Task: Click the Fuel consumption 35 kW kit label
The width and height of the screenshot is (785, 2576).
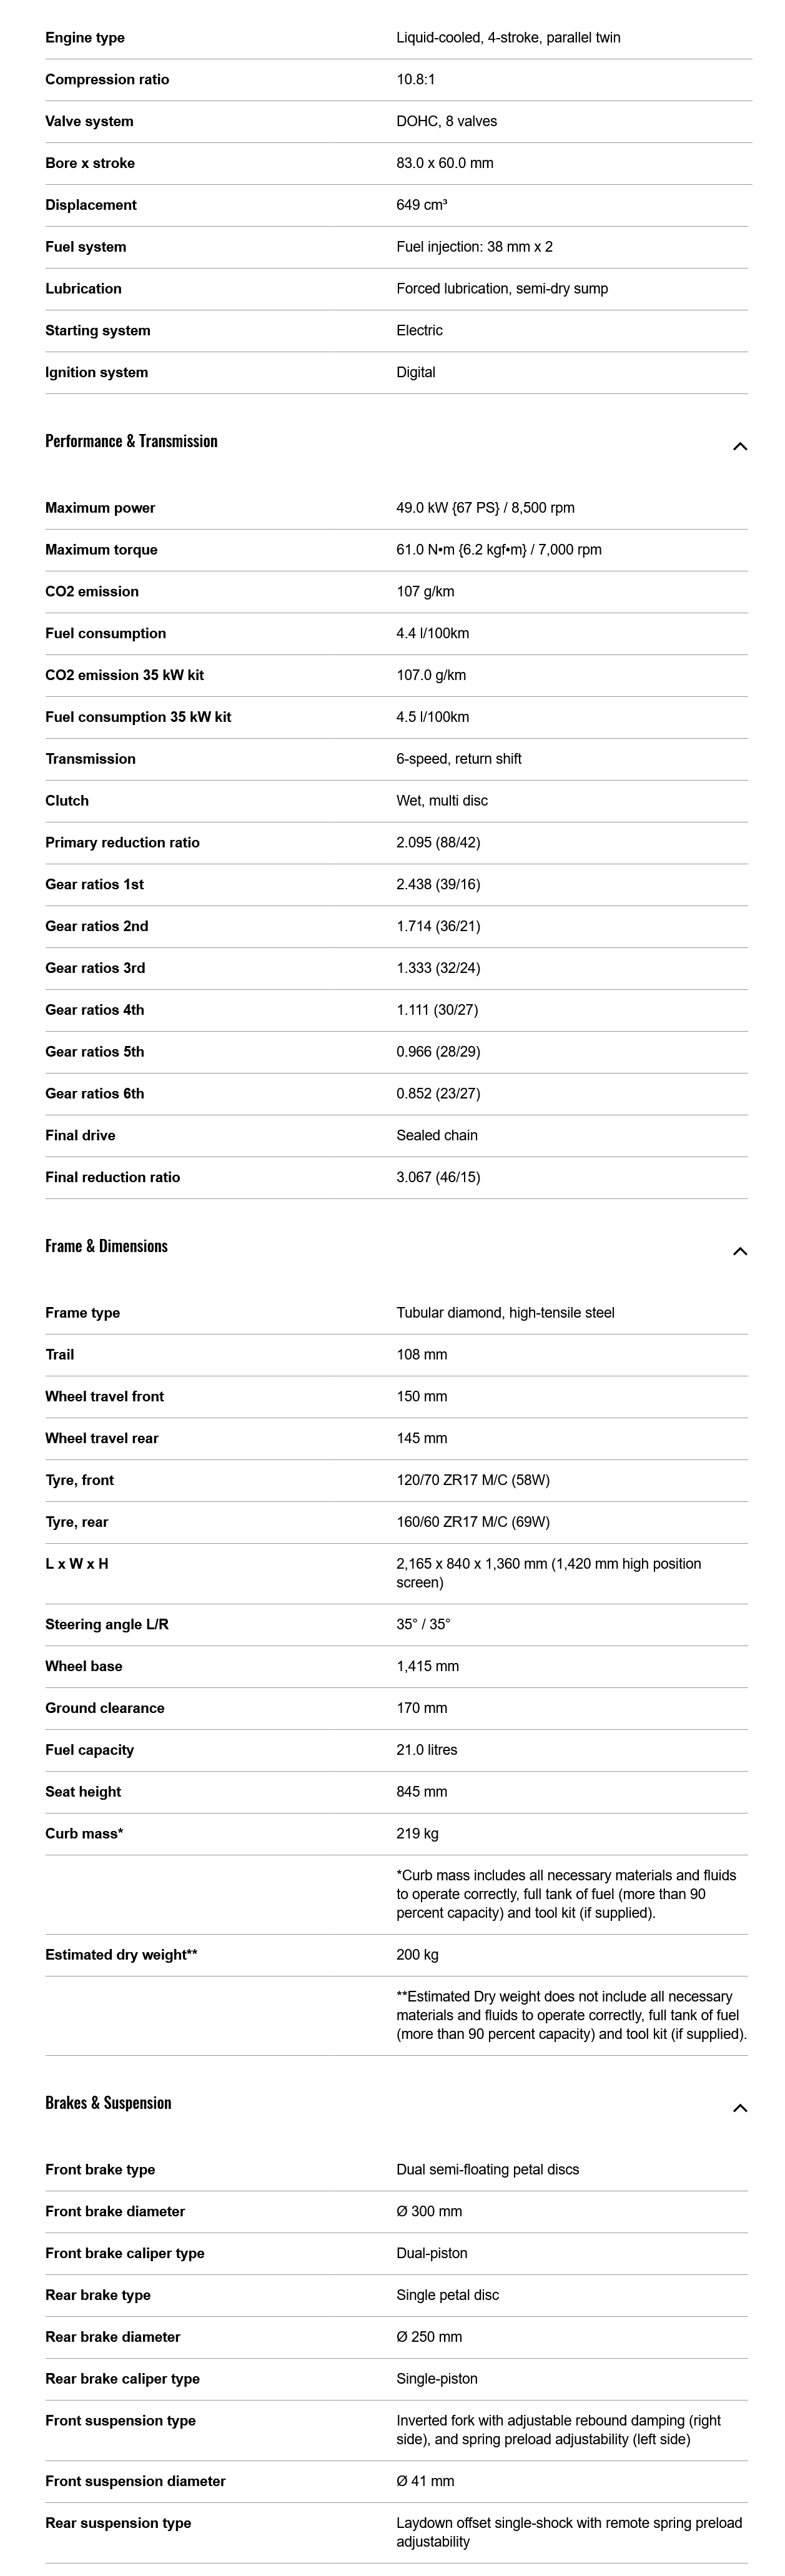Action: [138, 717]
